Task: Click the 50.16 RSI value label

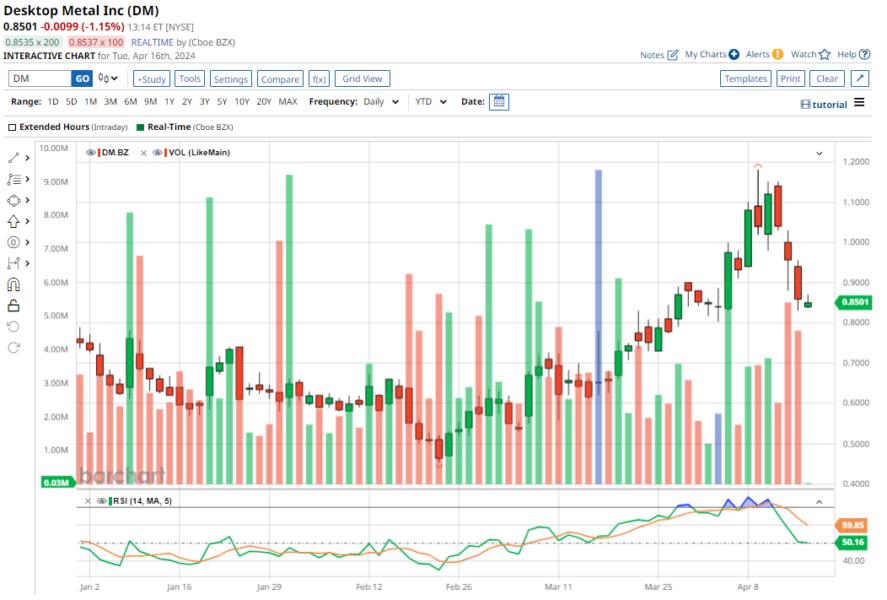Action: point(852,542)
